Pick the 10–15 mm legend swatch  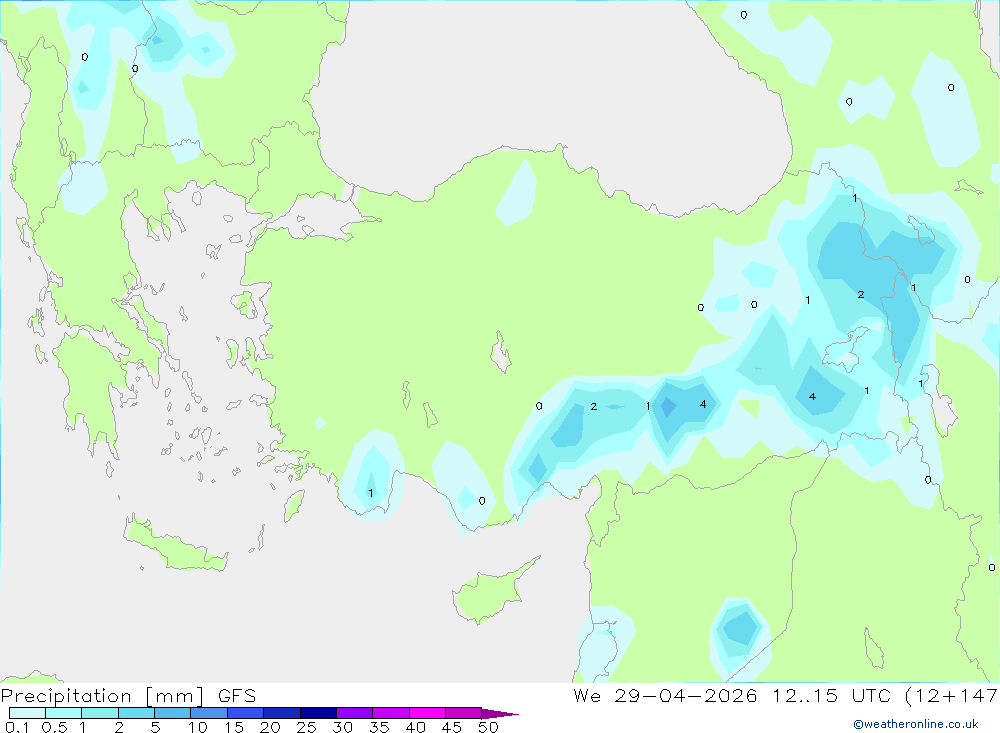(209, 713)
